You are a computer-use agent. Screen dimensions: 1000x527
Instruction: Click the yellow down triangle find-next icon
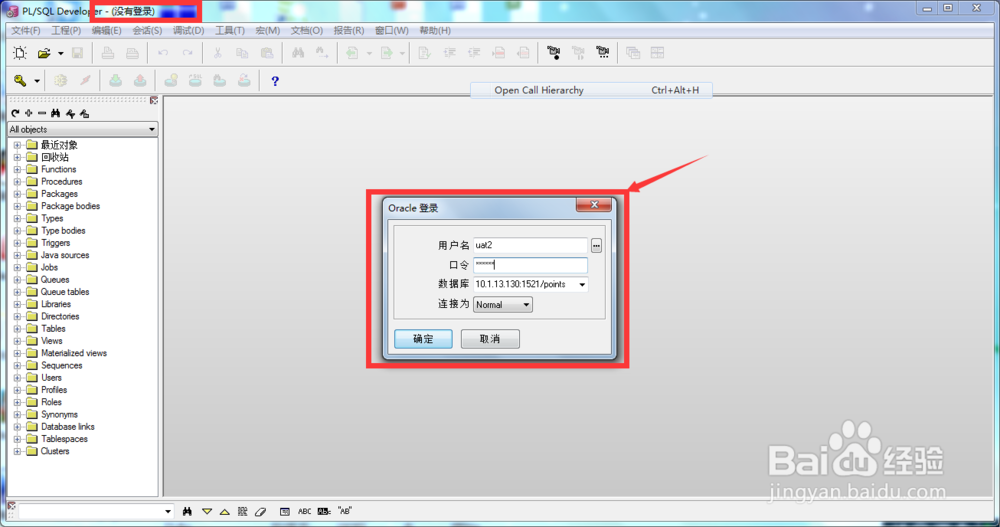[x=207, y=512]
